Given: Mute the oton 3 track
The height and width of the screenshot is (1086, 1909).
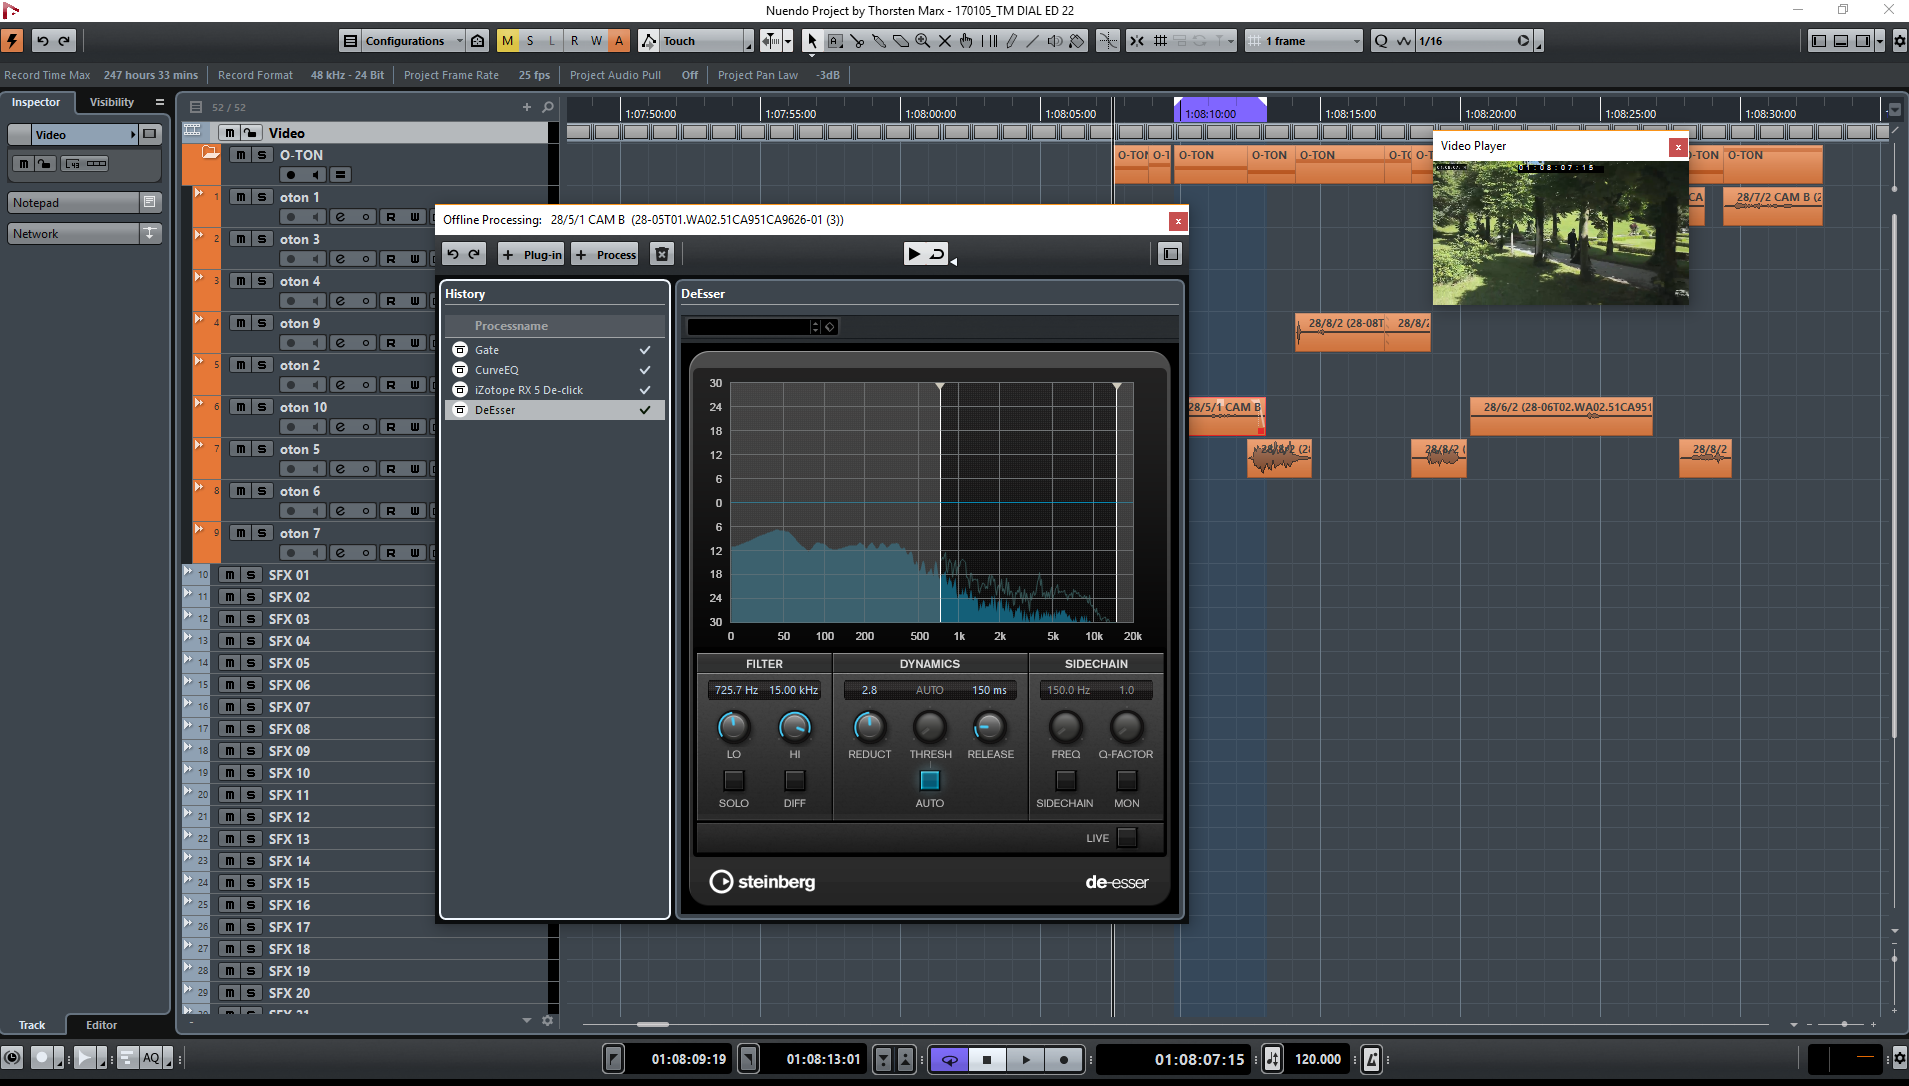Looking at the screenshot, I should tap(241, 239).
